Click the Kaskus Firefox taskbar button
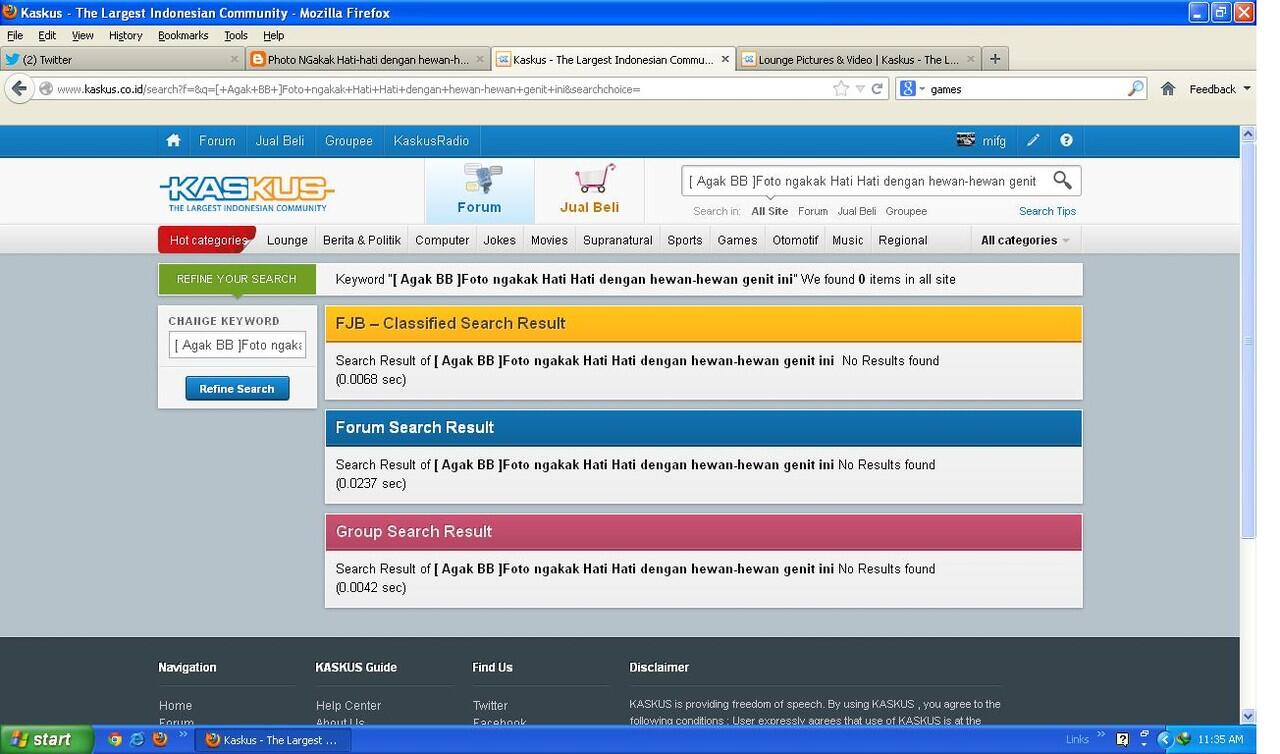 point(275,740)
